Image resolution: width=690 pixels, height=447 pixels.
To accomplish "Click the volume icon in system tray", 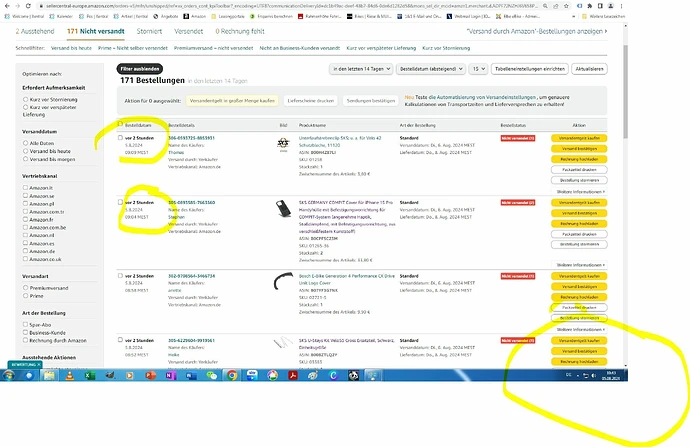I will tap(594, 375).
